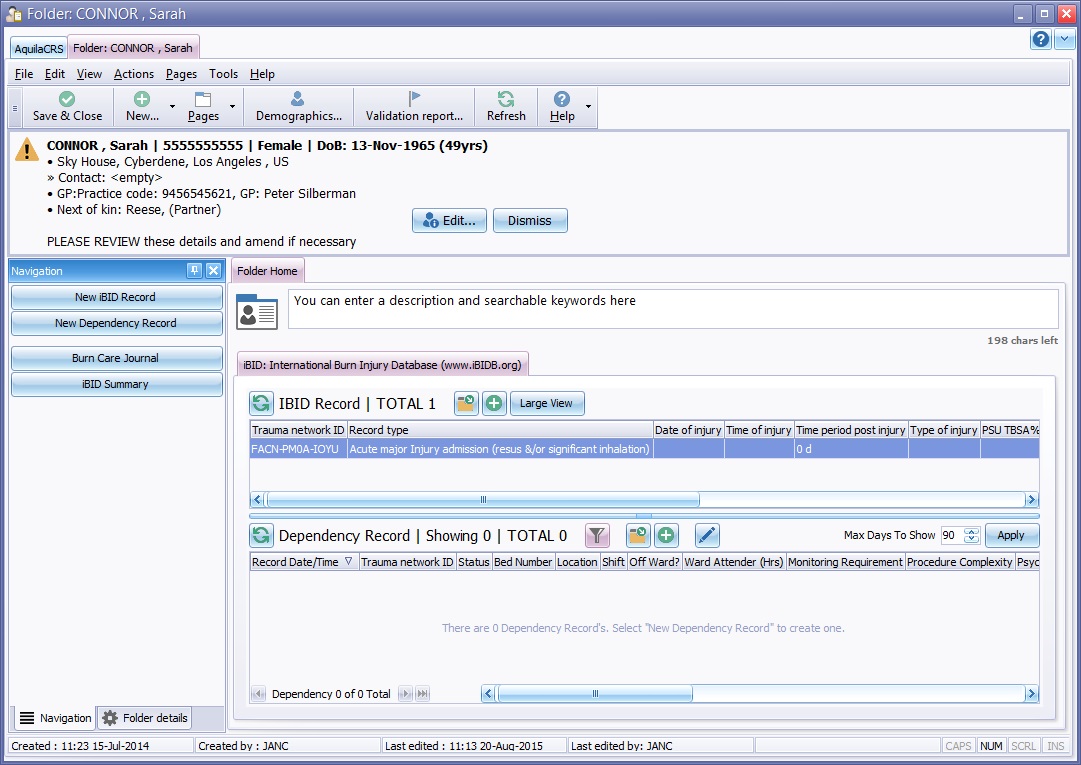Refresh the IBID Record list
Screen dimensions: 1081x765
coord(261,403)
